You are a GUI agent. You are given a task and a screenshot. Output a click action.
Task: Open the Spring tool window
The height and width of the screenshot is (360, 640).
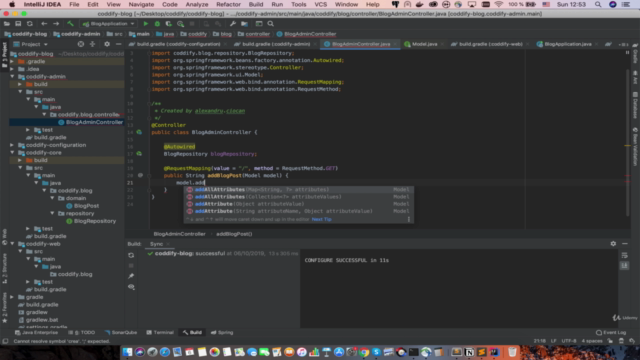point(222,332)
